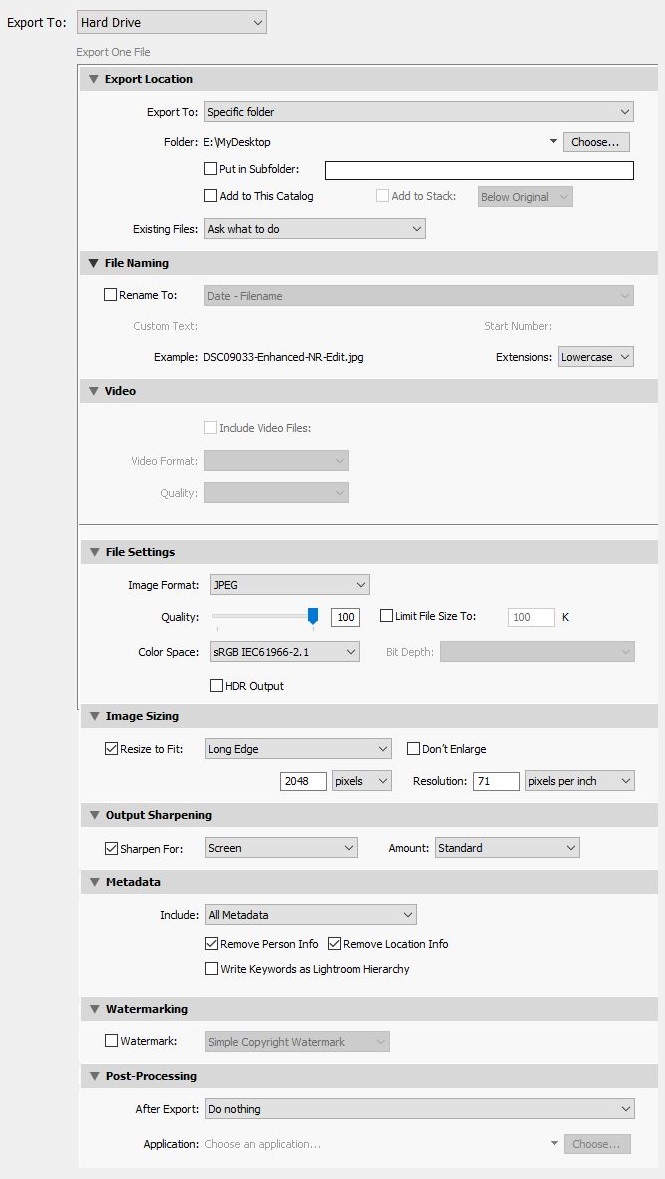The image size is (665, 1179).
Task: Collapse the Image Sizing section triangle
Action: click(94, 716)
